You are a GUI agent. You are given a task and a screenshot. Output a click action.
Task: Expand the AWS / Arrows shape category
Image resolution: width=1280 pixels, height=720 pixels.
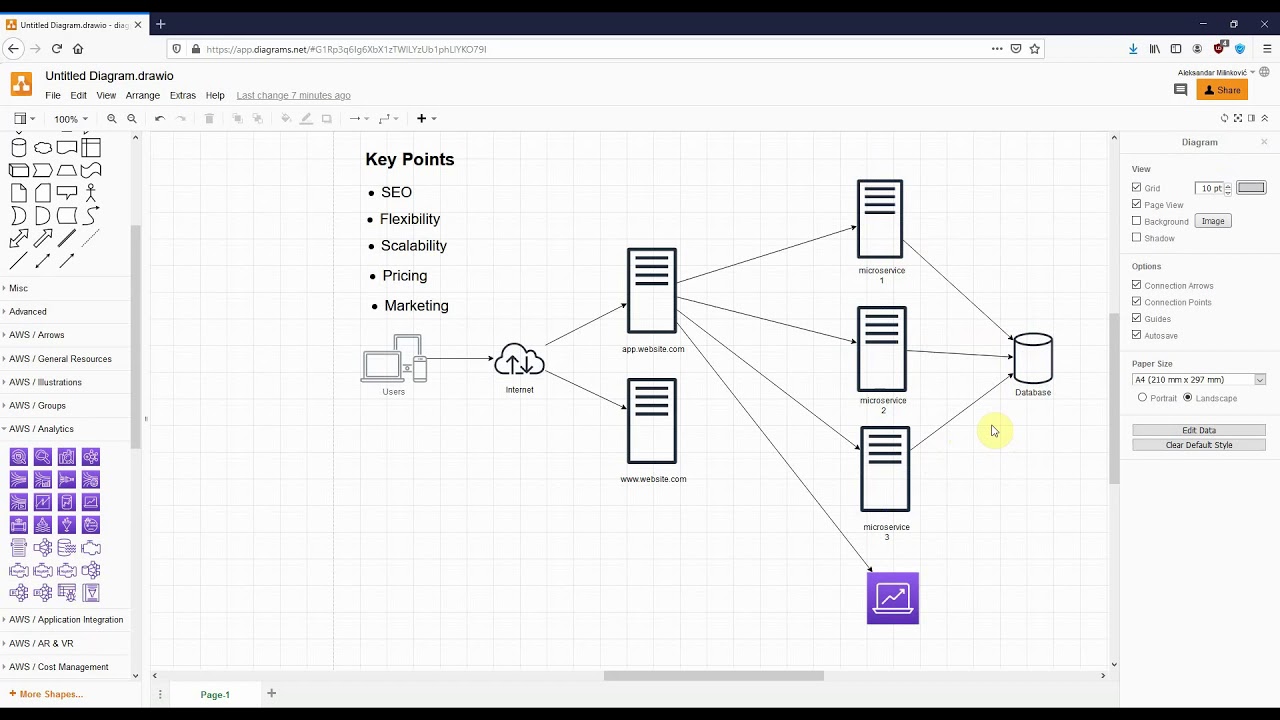[x=37, y=335]
